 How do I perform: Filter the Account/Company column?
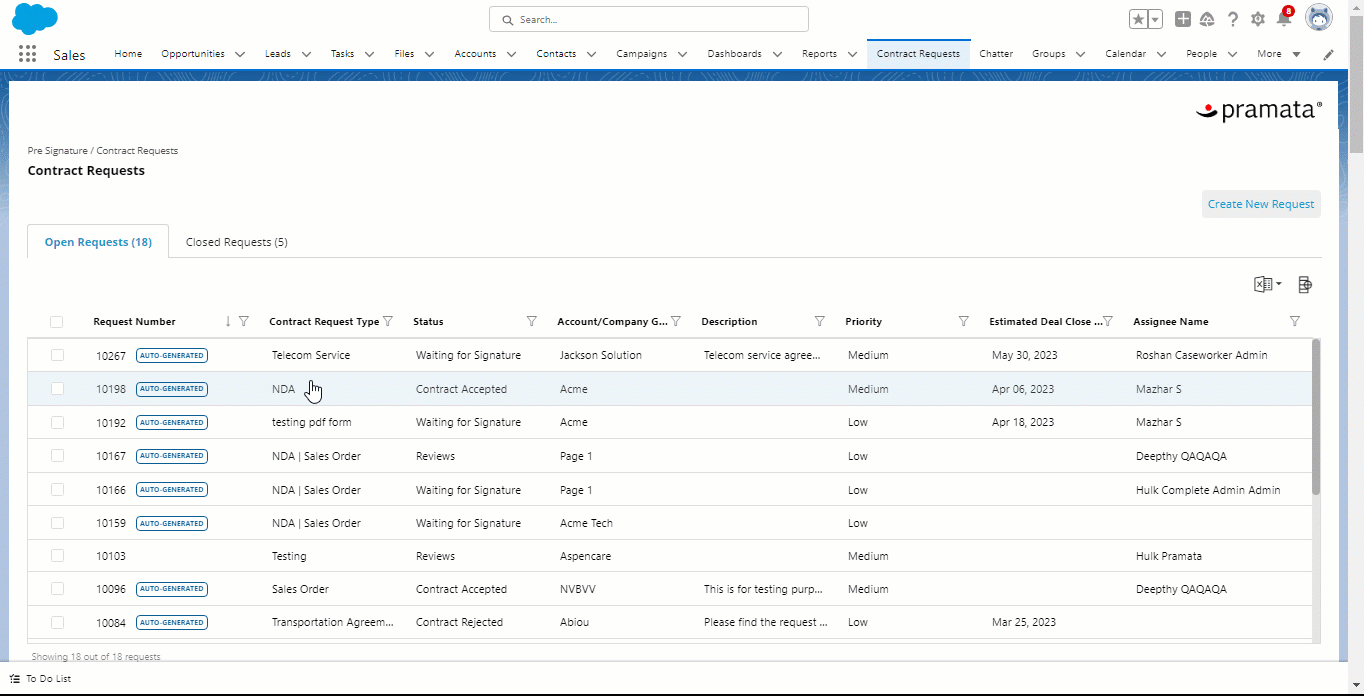(x=676, y=321)
